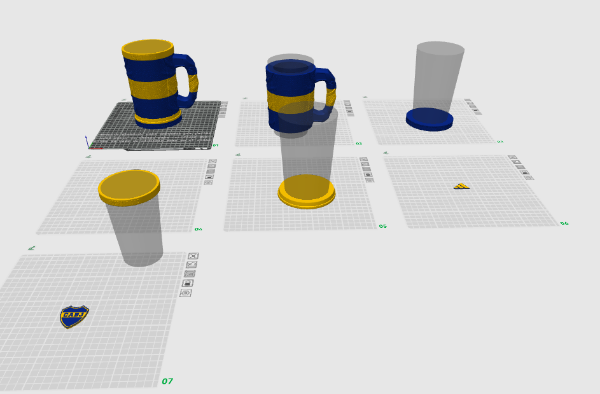Click the auto-orient icon on plate 07
Image resolution: width=600 pixels, height=394 pixels.
[191, 265]
